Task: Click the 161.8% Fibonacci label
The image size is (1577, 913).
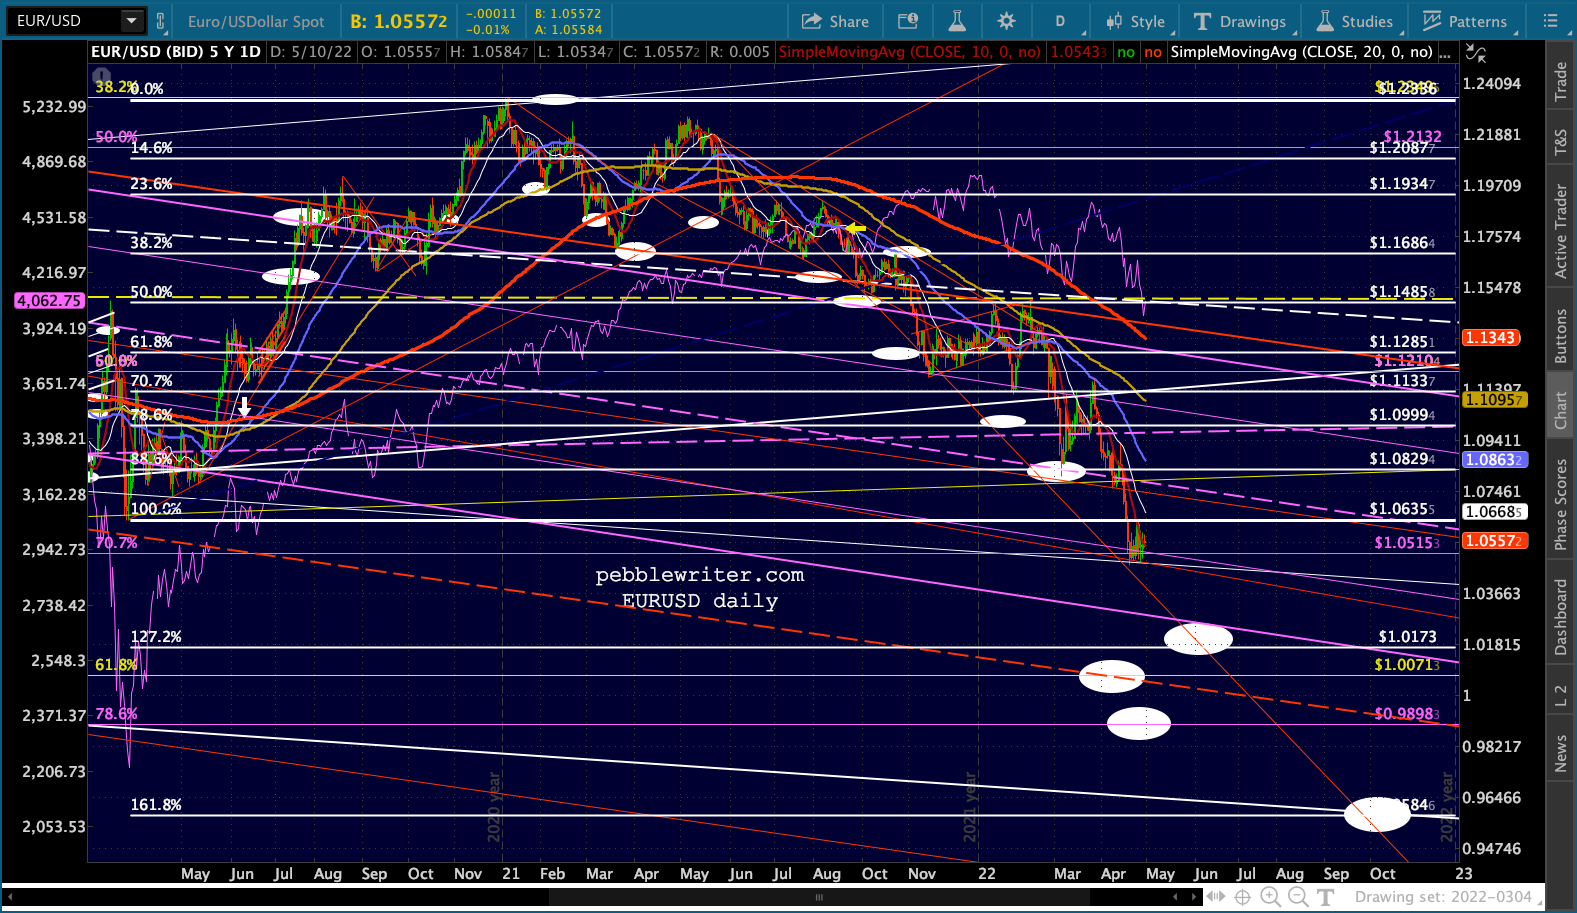Action: click(x=156, y=805)
